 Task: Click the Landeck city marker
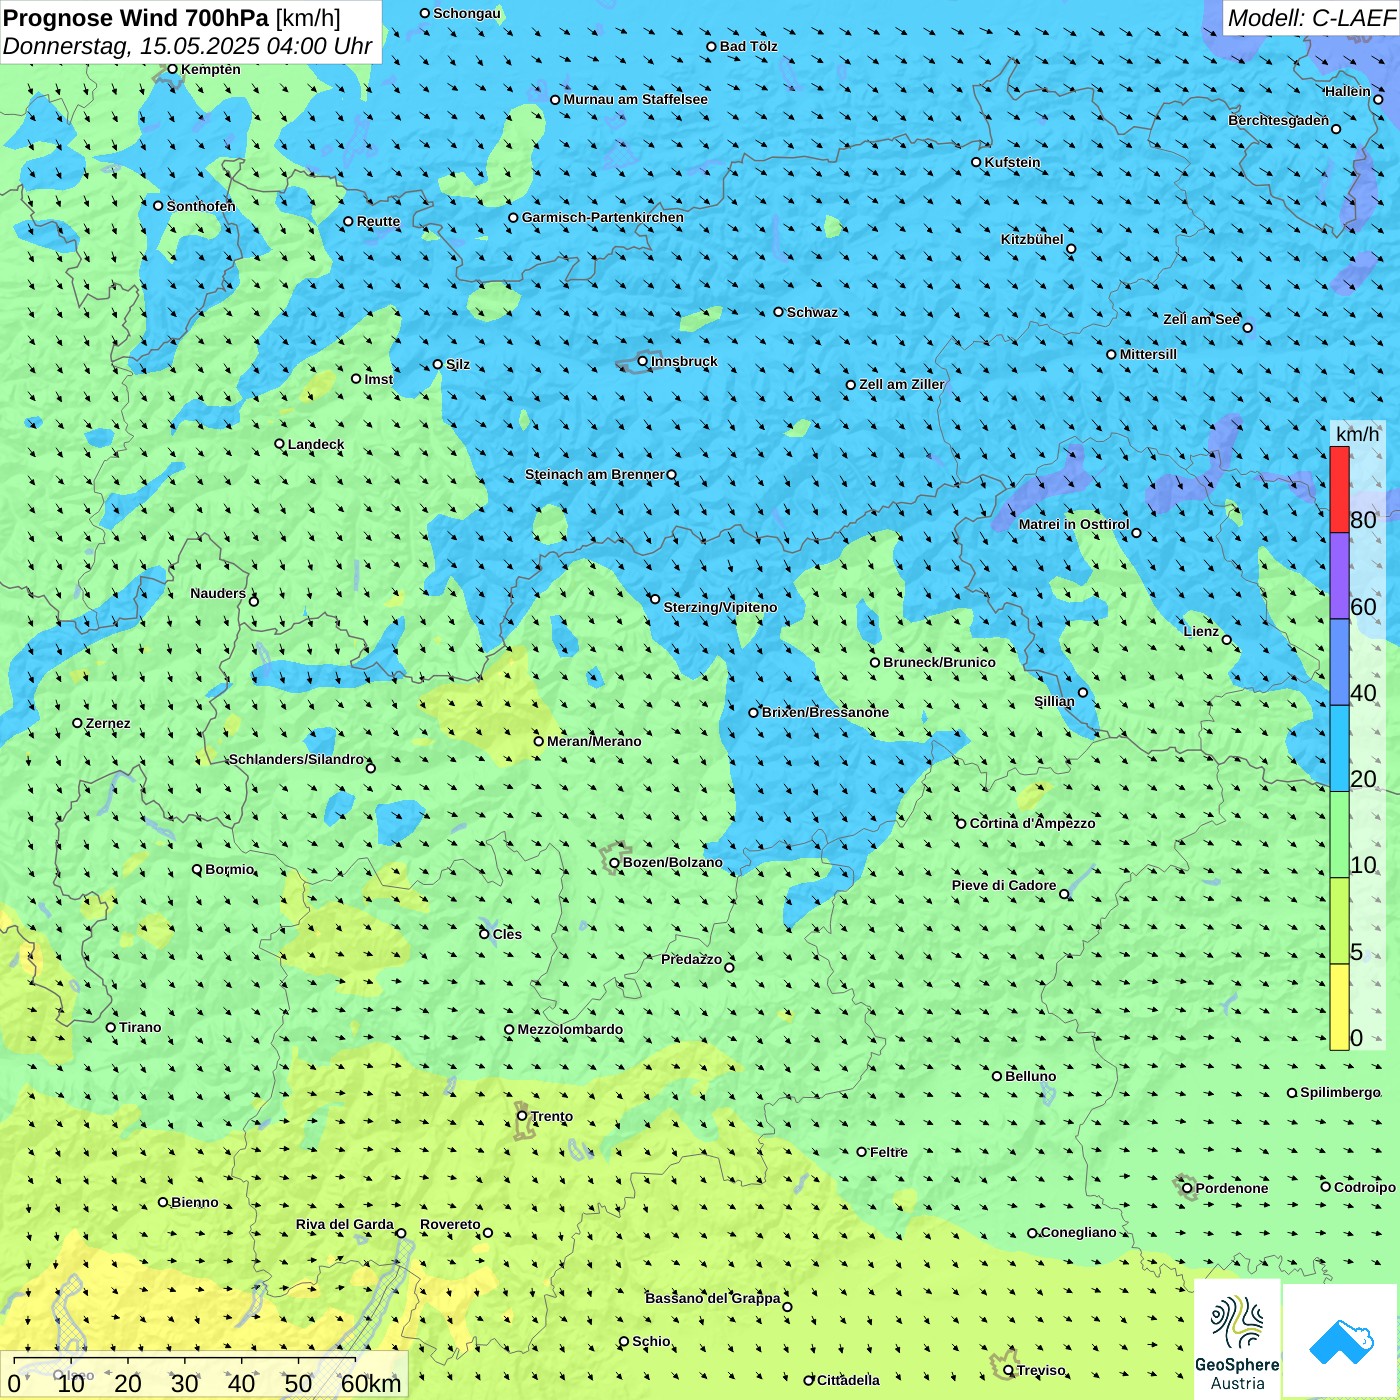279,444
